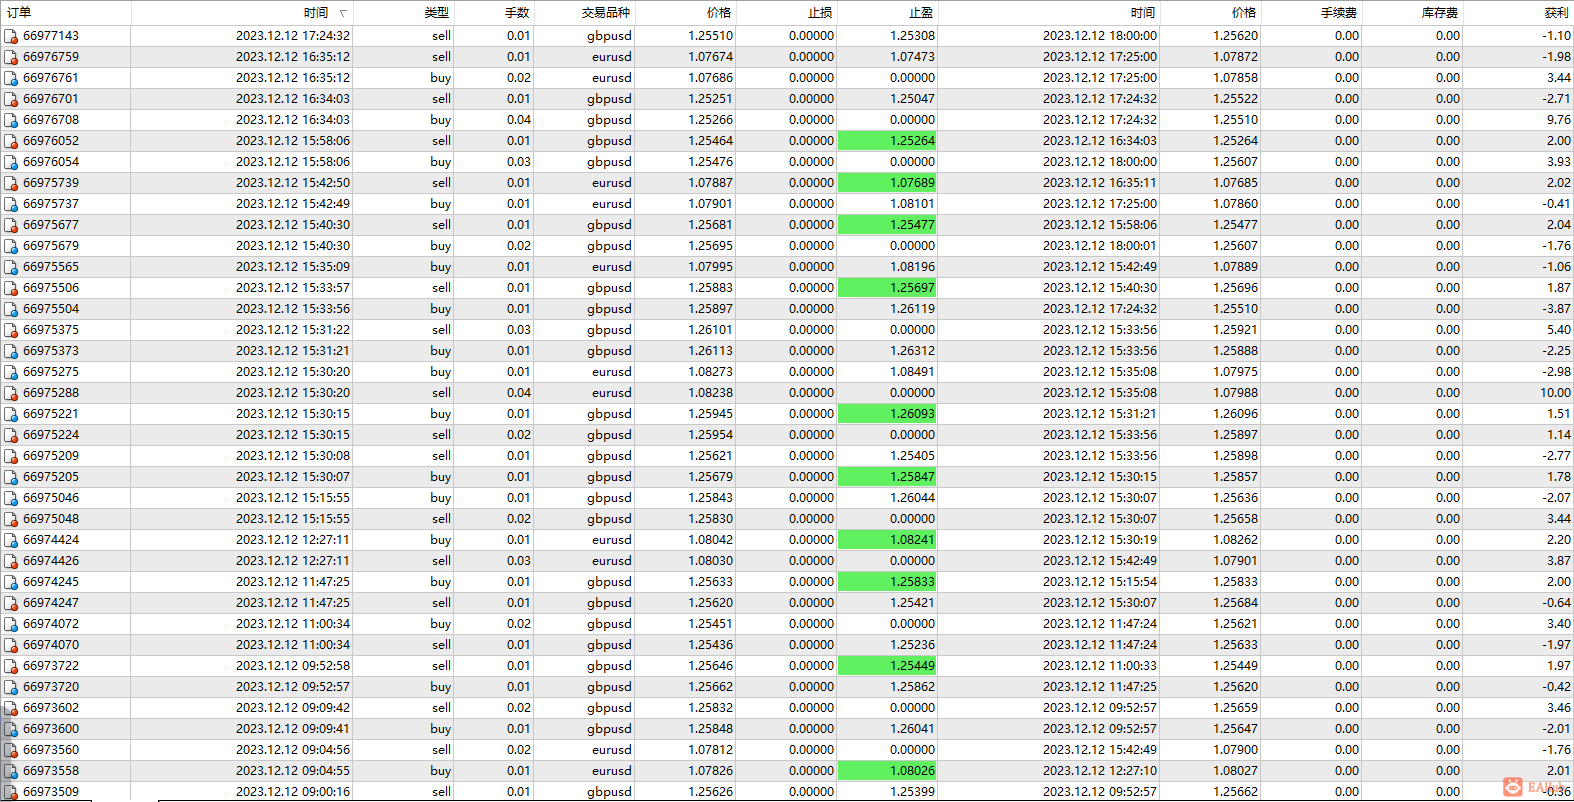Click the profit value -3.87
The height and width of the screenshot is (802, 1574).
1556,309
